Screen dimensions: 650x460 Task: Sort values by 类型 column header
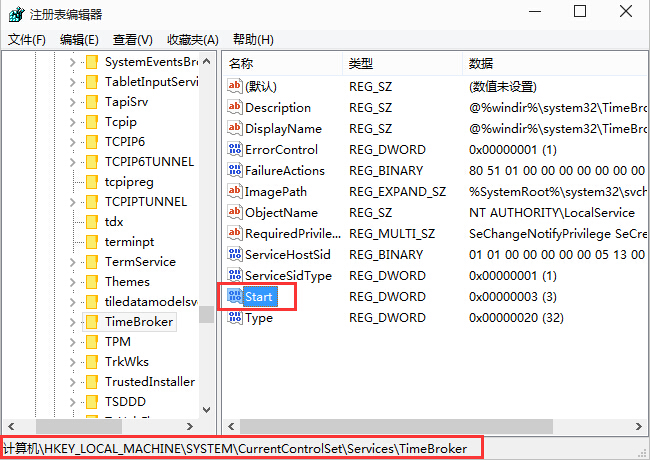[x=403, y=63]
